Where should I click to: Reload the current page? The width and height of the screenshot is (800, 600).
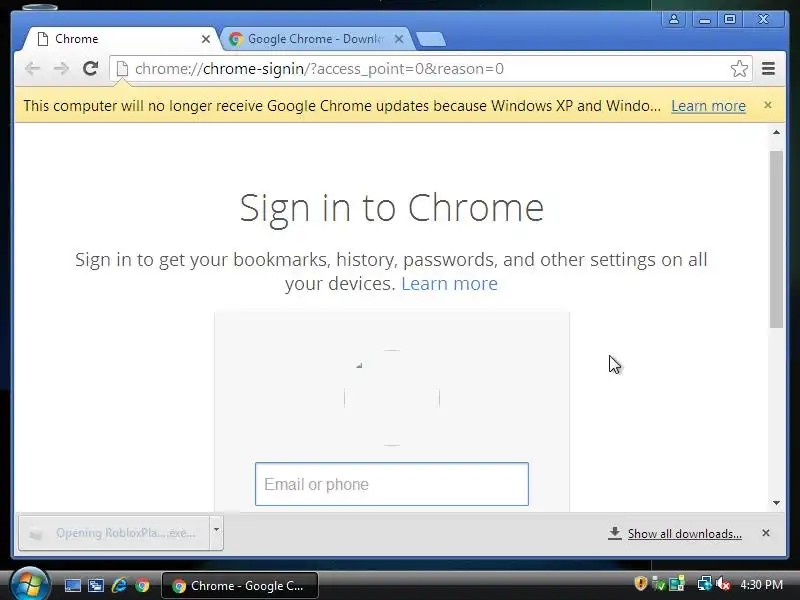pos(90,68)
